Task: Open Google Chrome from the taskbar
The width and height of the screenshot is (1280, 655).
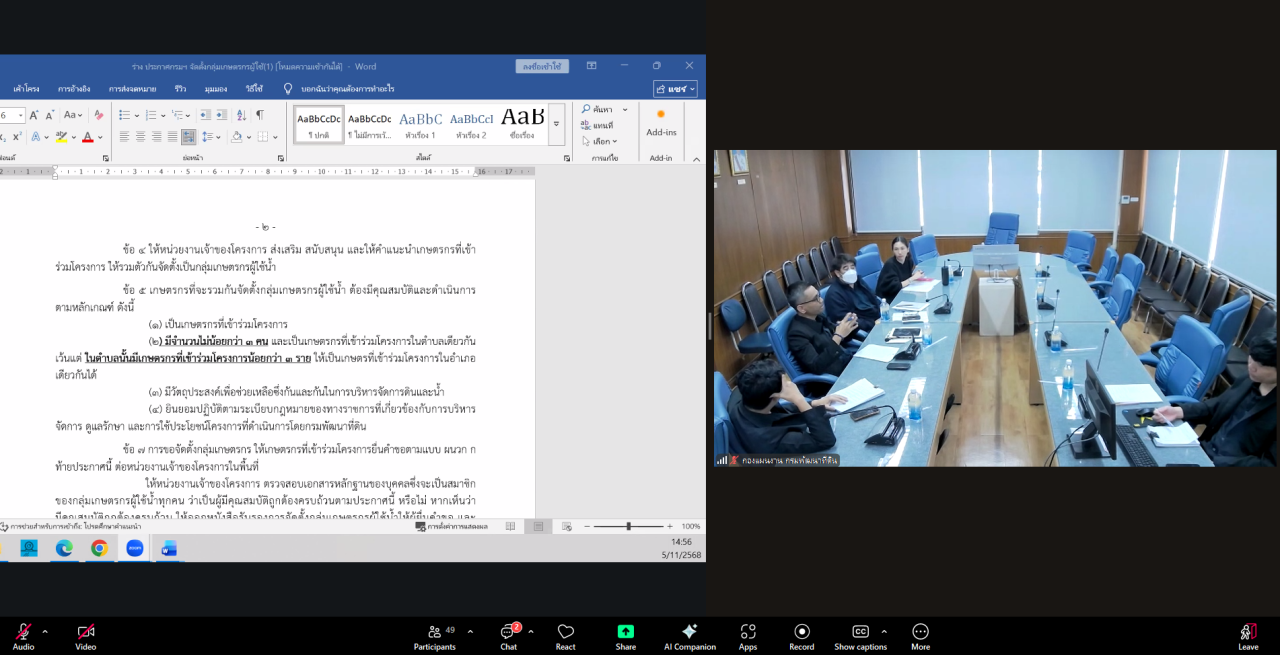Action: (99, 548)
